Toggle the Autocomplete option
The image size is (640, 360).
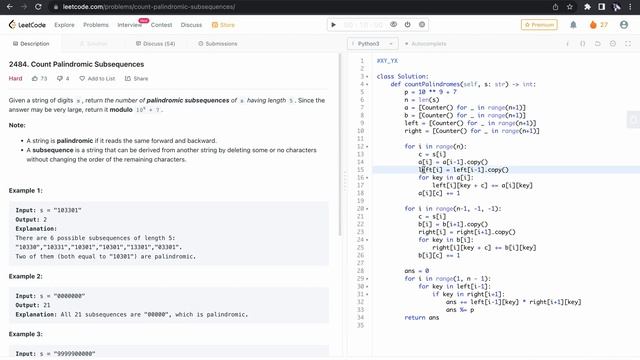click(425, 44)
